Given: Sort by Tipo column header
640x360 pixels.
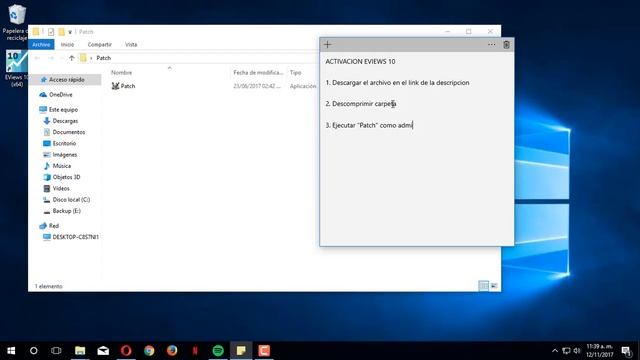Looking at the screenshot, I should coord(296,72).
